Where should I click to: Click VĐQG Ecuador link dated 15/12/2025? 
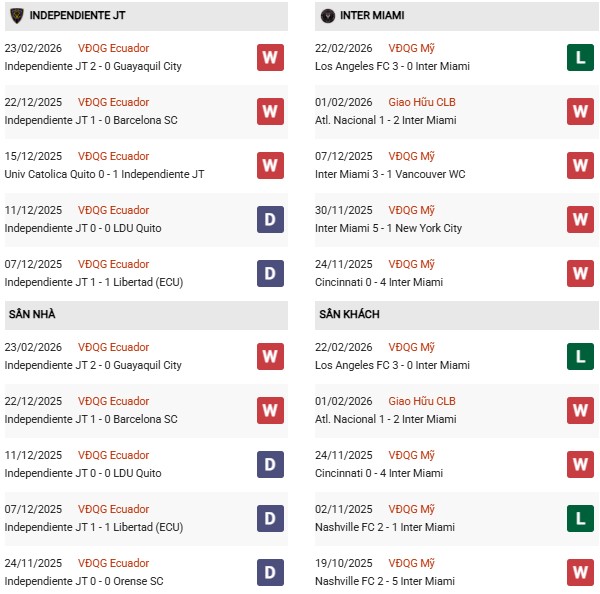coord(113,156)
